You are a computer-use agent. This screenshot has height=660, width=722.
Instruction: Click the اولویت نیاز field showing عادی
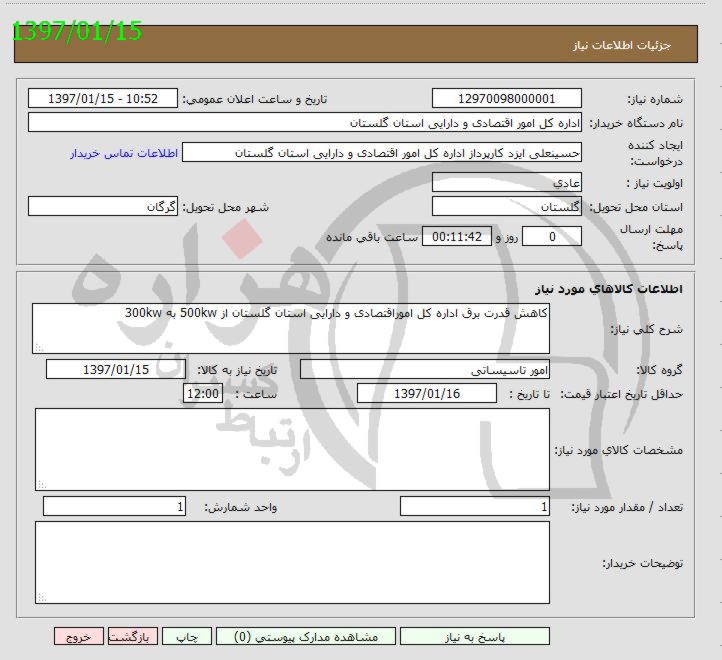(507, 182)
